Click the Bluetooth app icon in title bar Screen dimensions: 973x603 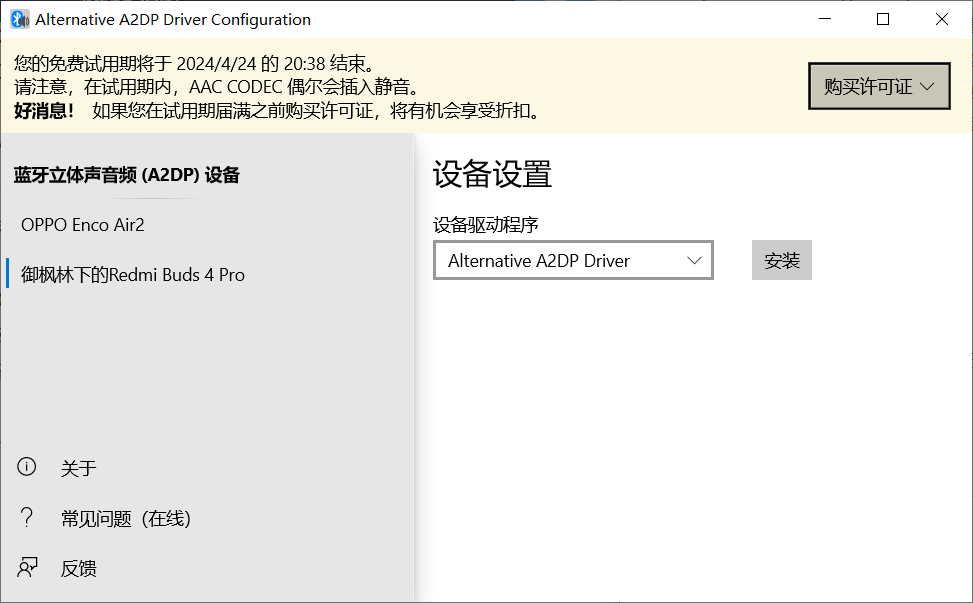pyautogui.click(x=17, y=18)
